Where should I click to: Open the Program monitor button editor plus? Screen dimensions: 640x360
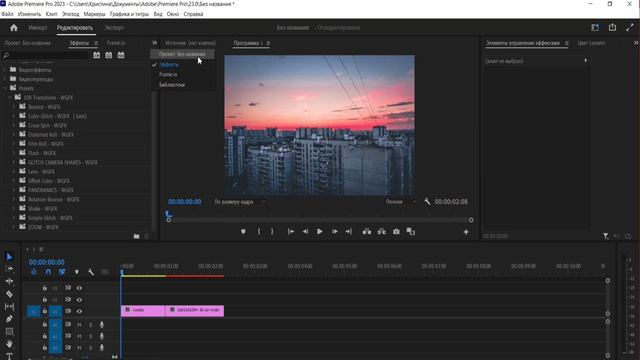[x=466, y=232]
